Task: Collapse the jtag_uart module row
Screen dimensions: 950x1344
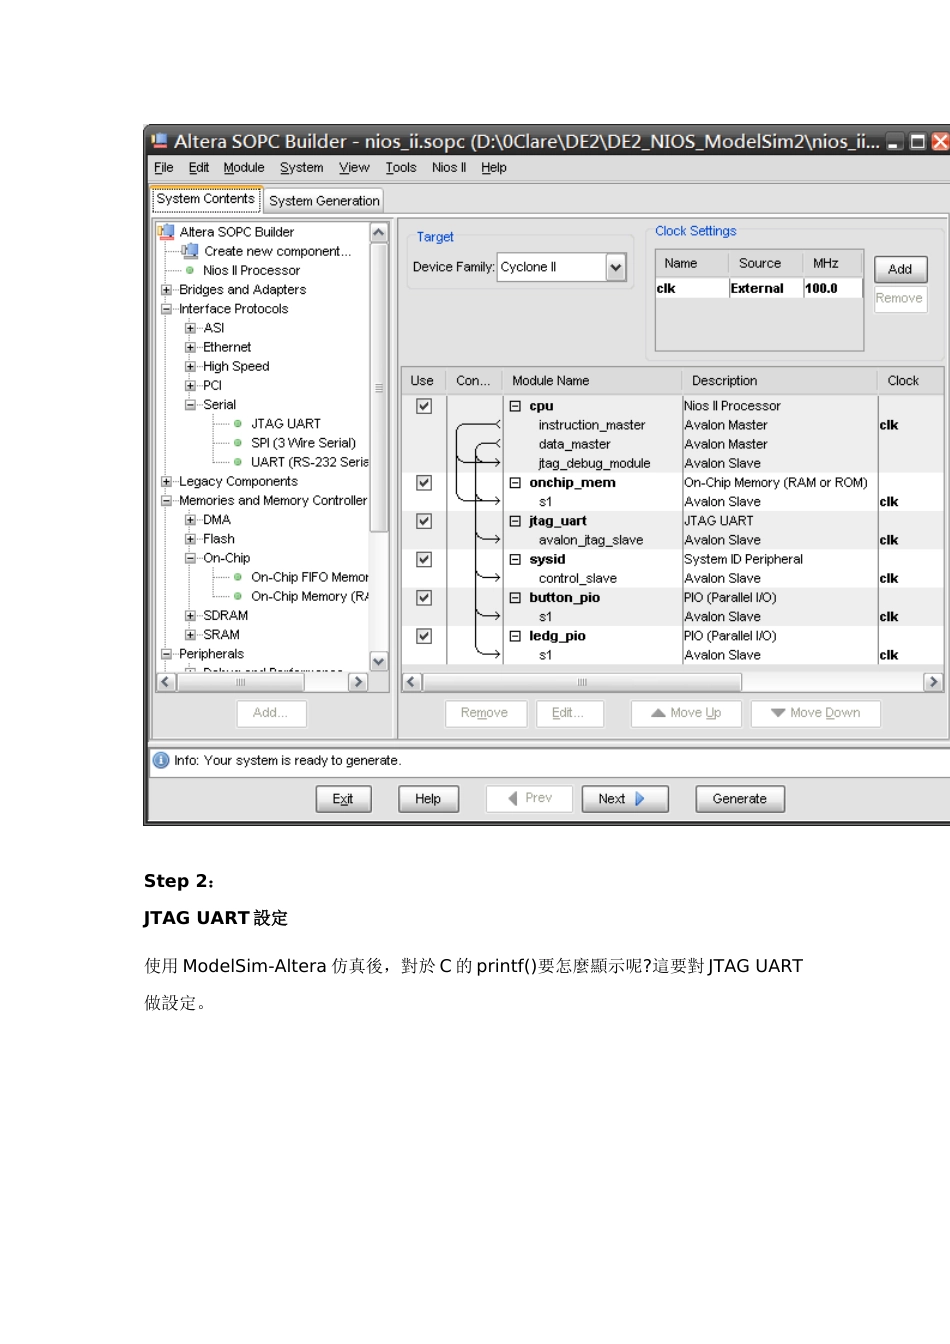Action: click(515, 521)
